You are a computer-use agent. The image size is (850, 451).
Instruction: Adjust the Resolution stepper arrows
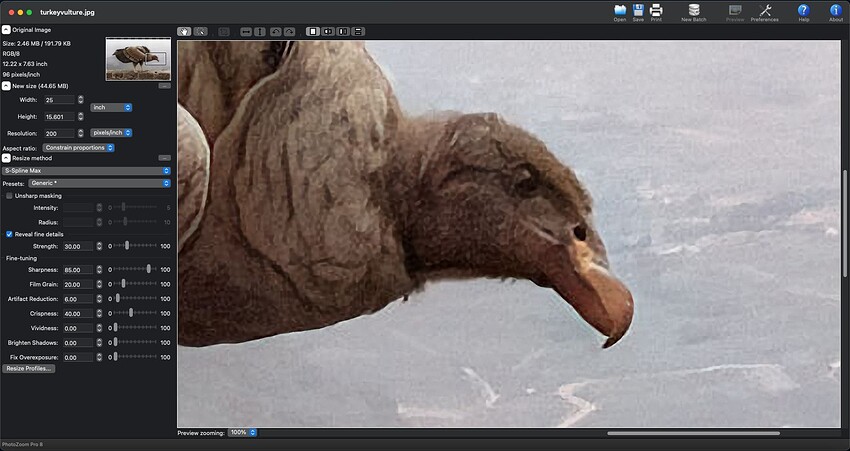click(x=81, y=133)
